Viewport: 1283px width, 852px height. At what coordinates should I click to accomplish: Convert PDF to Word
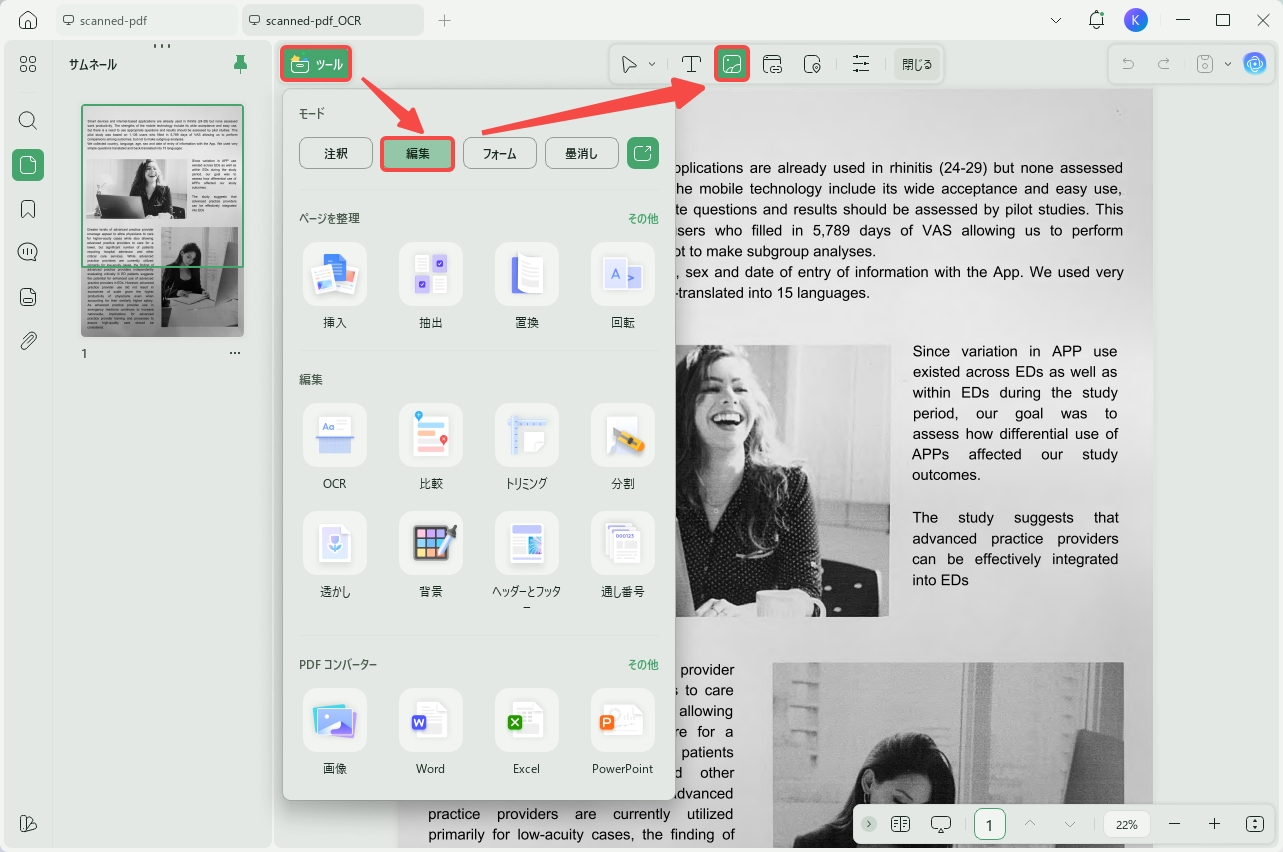[x=431, y=734]
